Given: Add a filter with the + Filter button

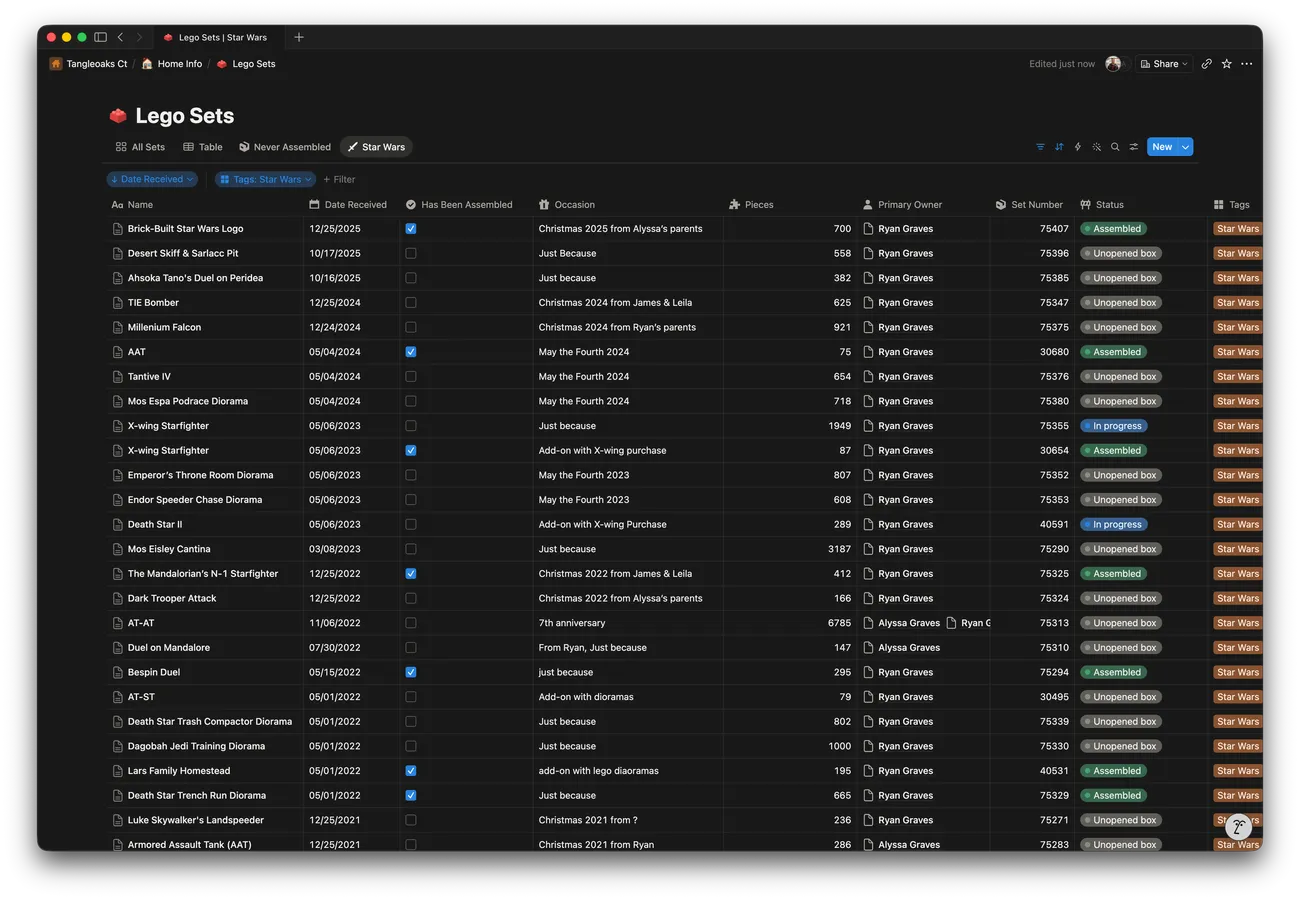Looking at the screenshot, I should [339, 180].
